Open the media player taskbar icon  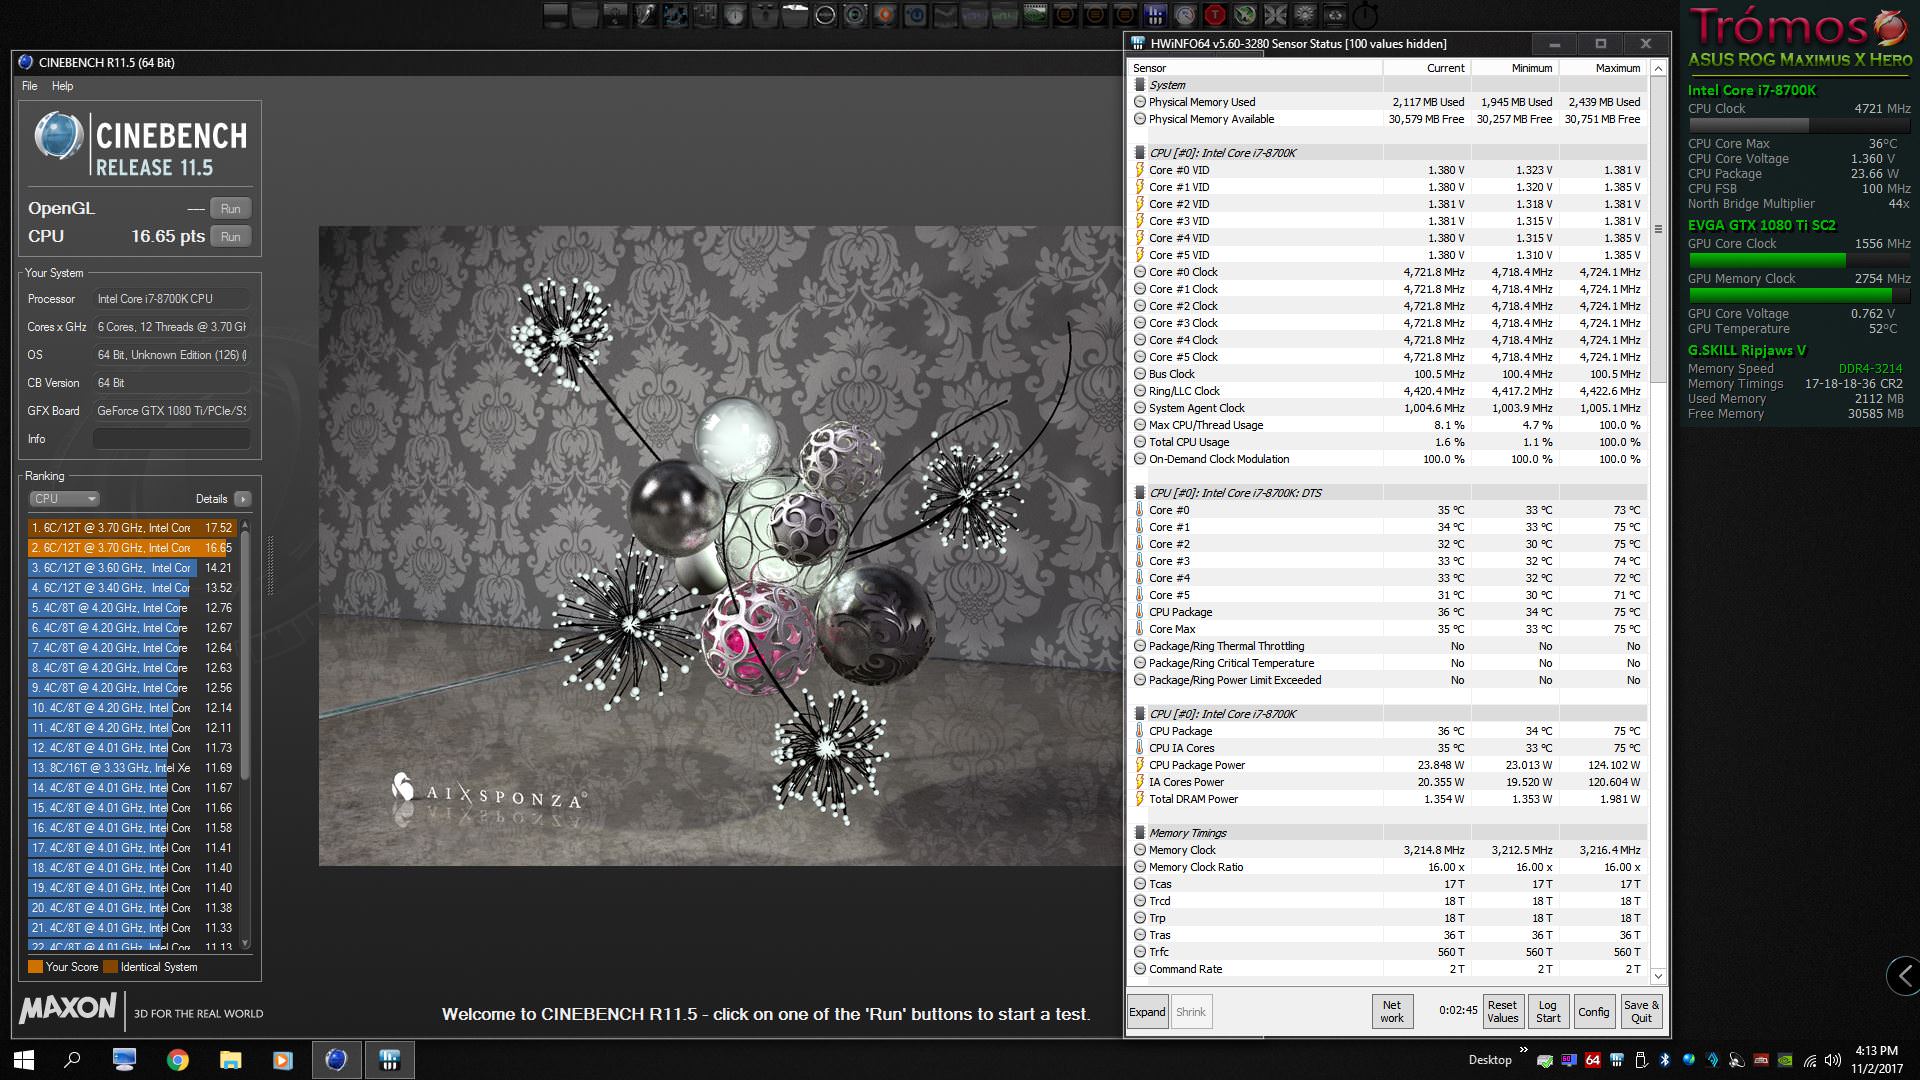click(283, 1060)
